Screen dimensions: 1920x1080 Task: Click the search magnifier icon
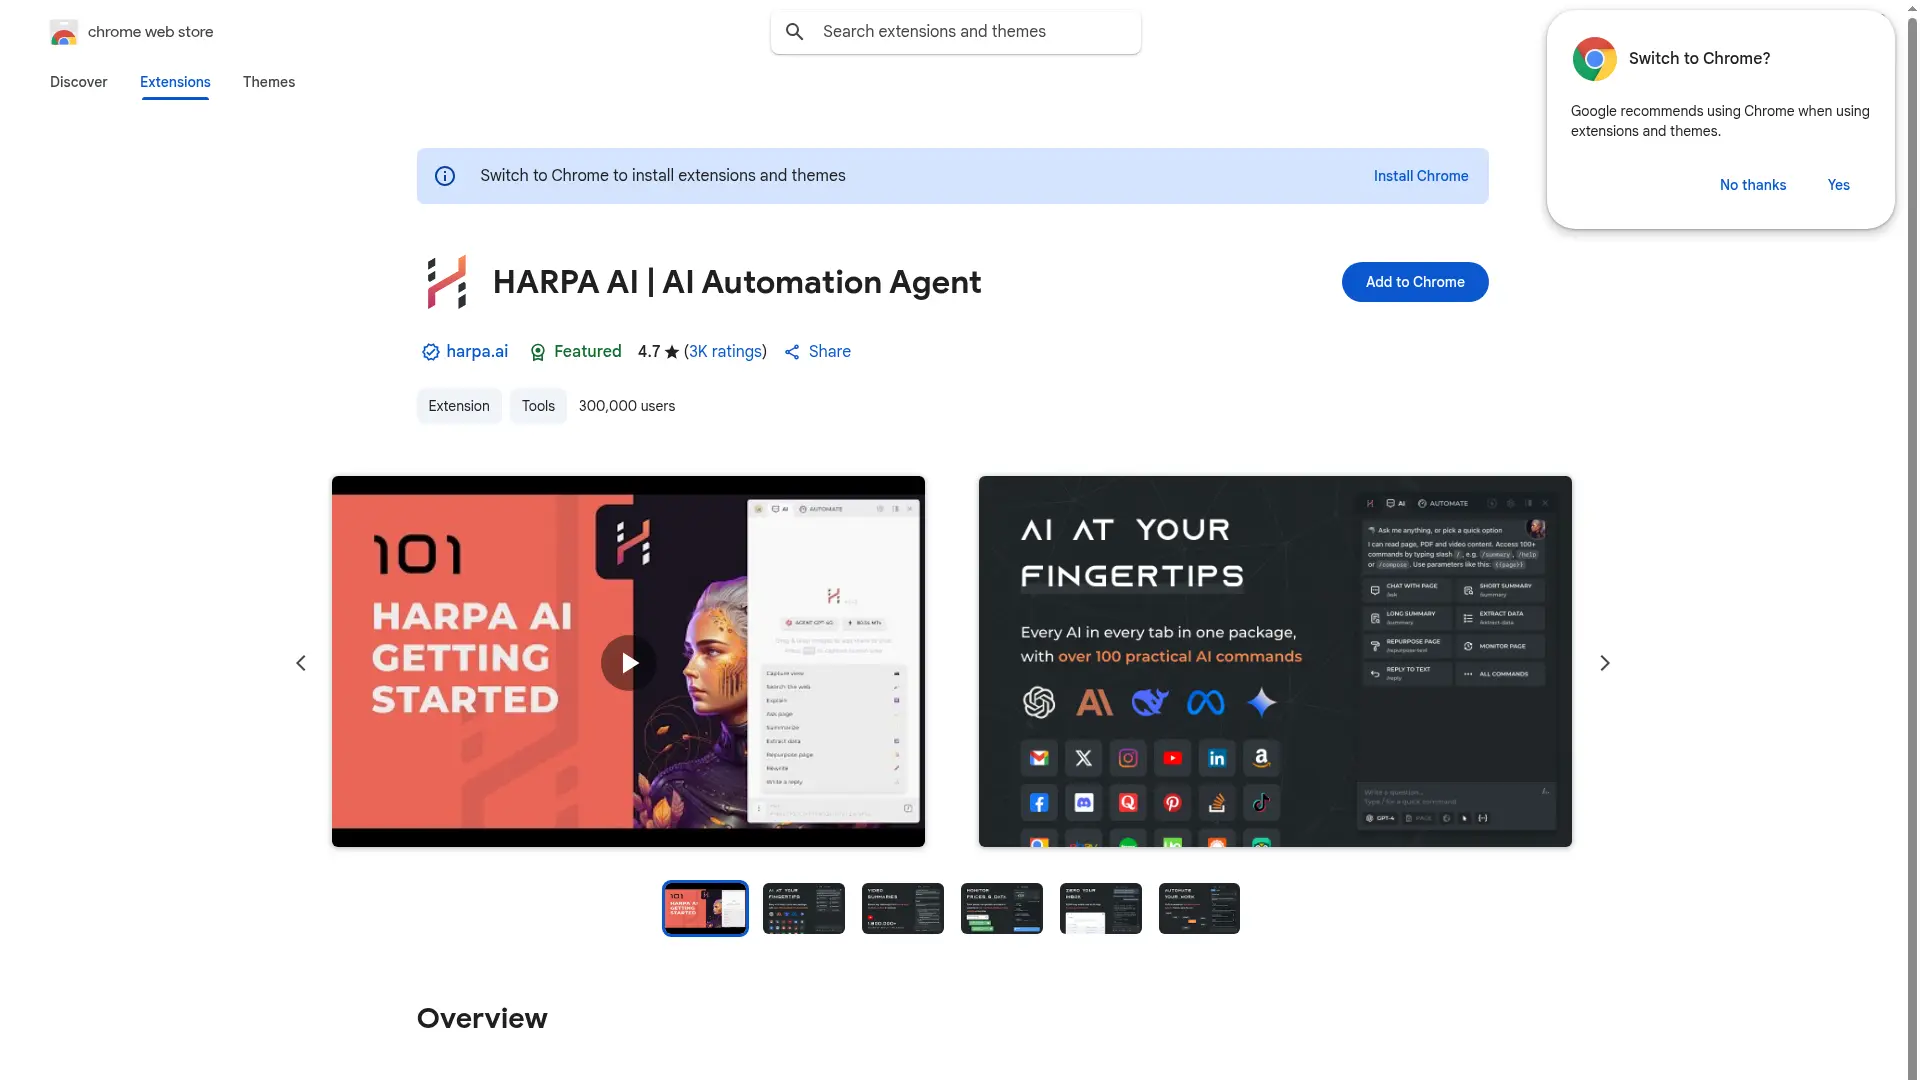[794, 32]
